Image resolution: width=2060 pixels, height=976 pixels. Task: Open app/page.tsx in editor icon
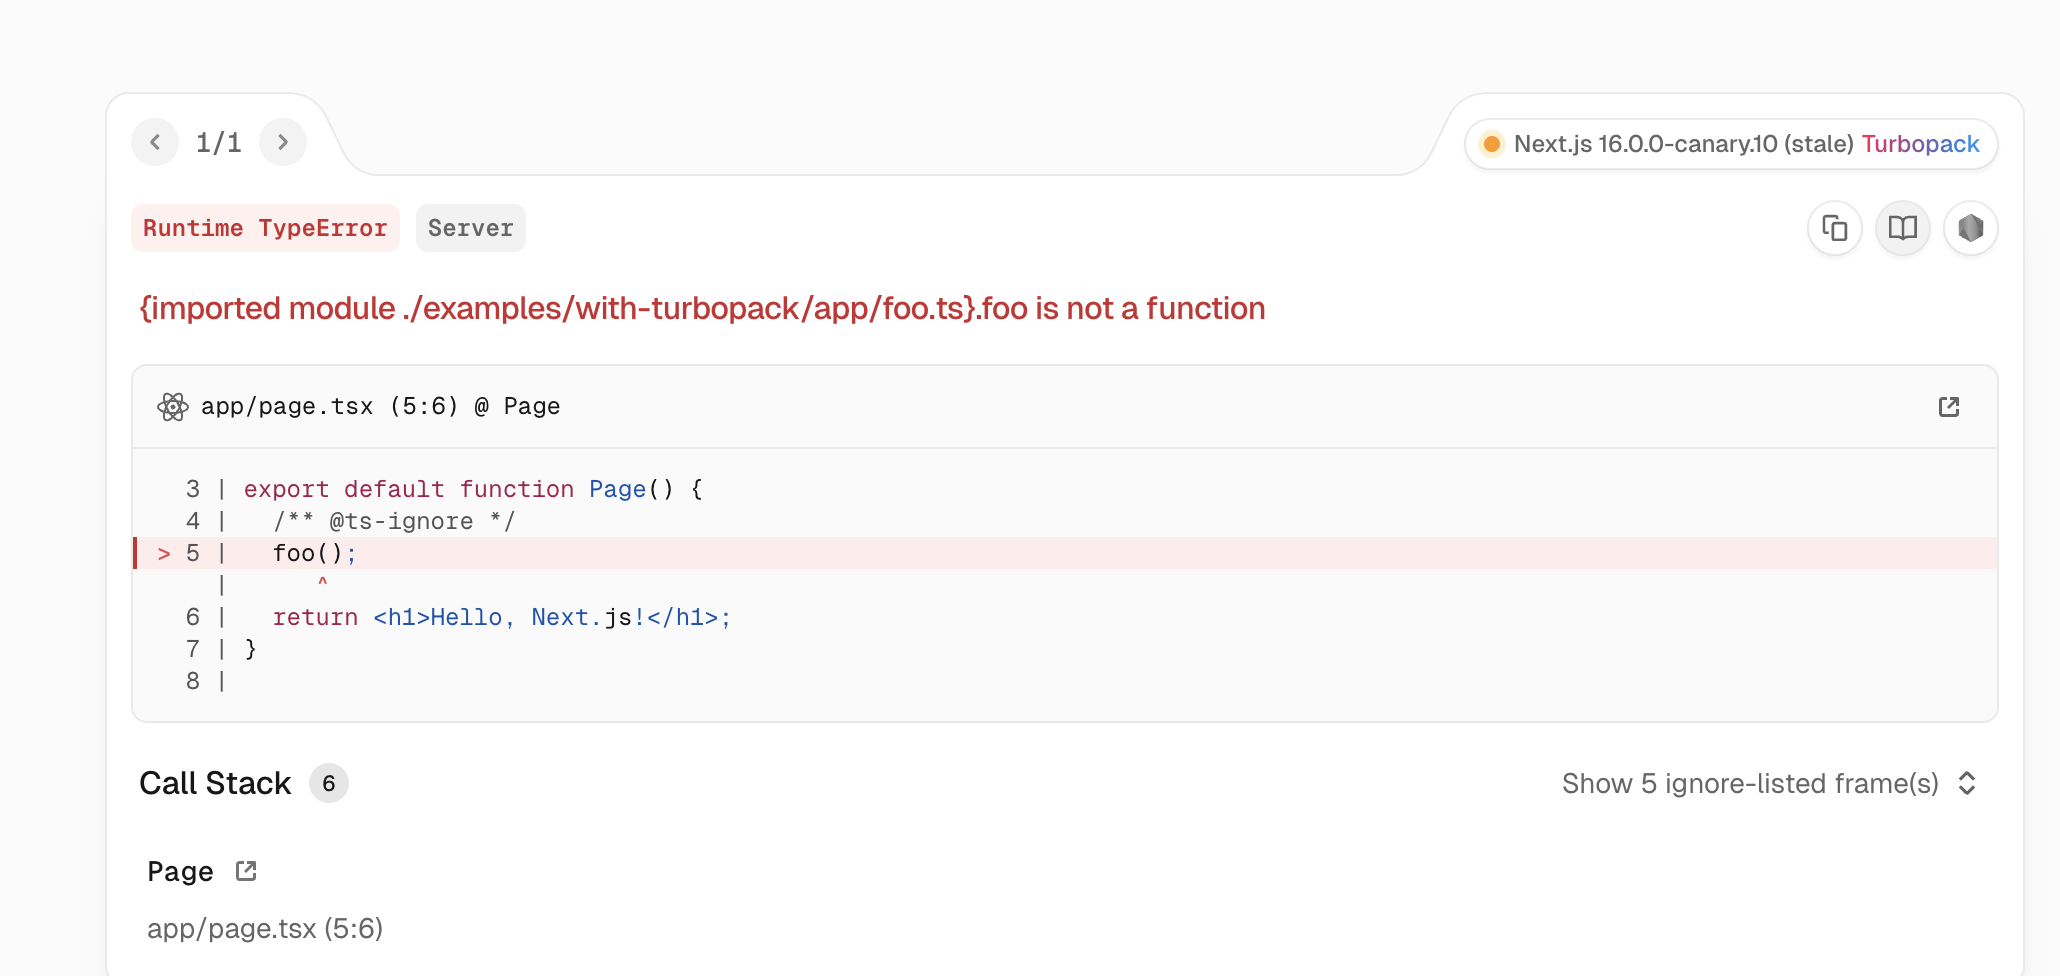[1948, 407]
